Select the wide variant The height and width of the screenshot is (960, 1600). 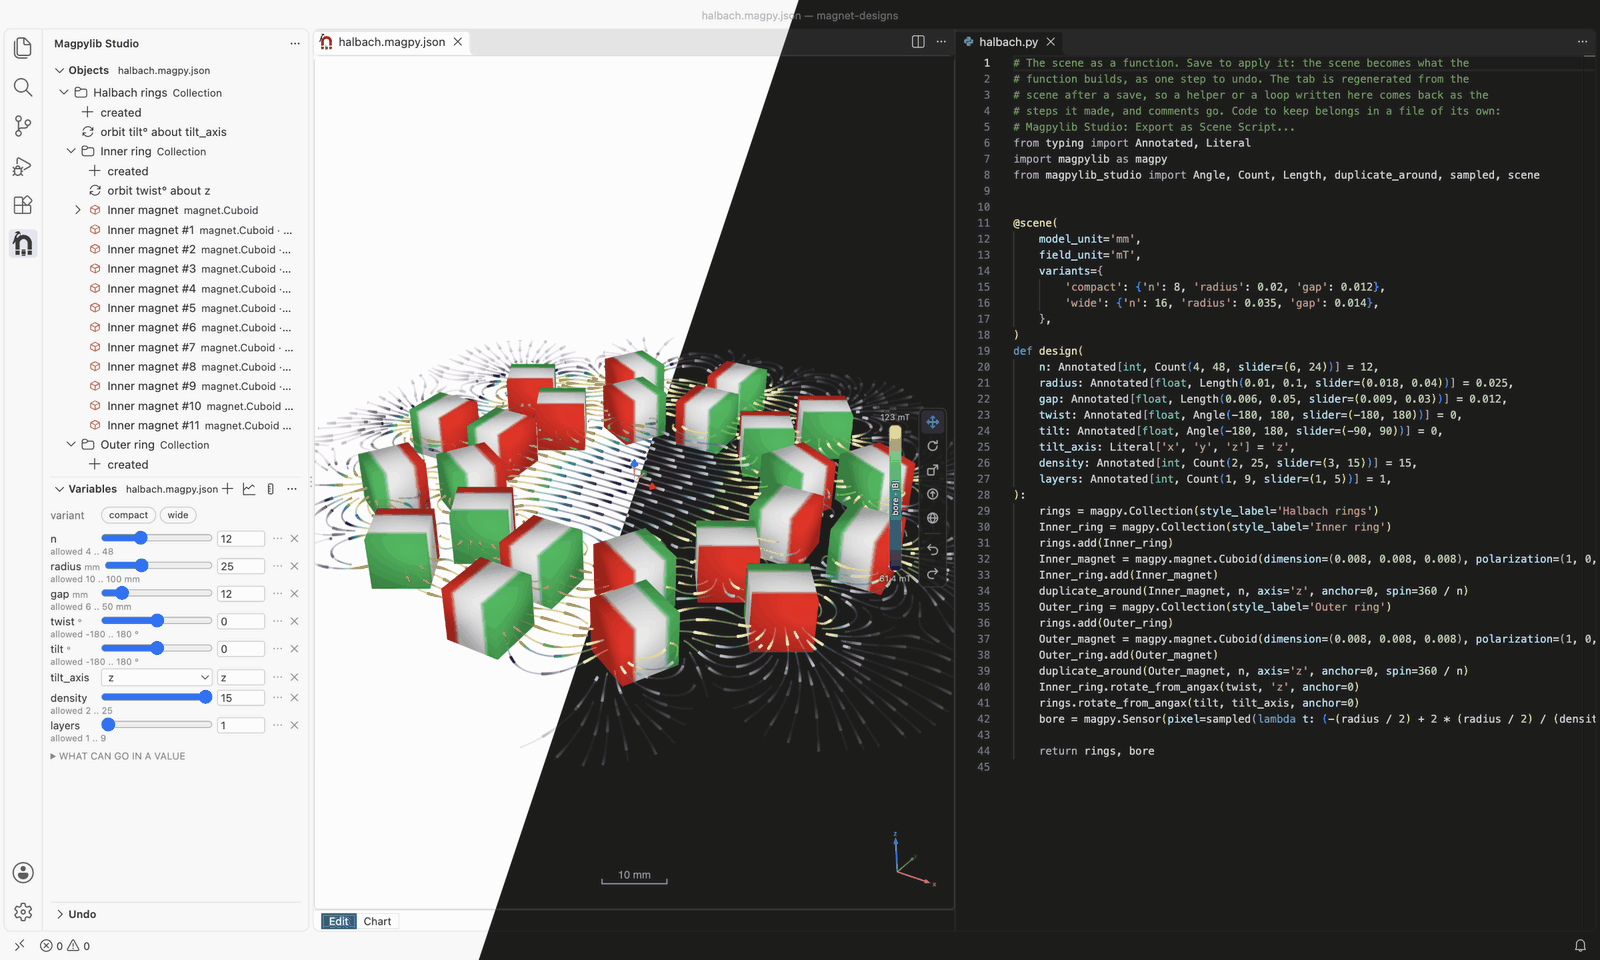178,515
